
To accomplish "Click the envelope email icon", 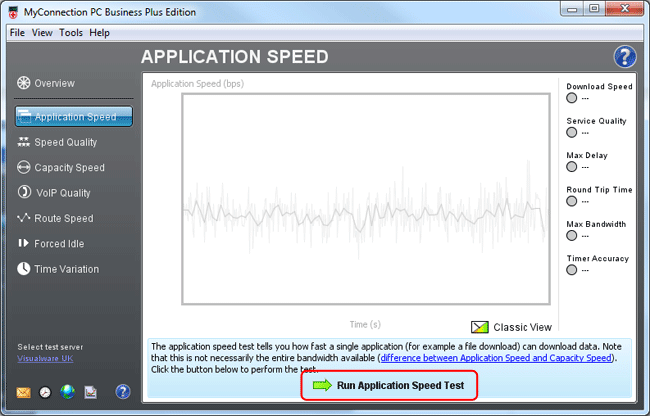I will coord(23,392).
